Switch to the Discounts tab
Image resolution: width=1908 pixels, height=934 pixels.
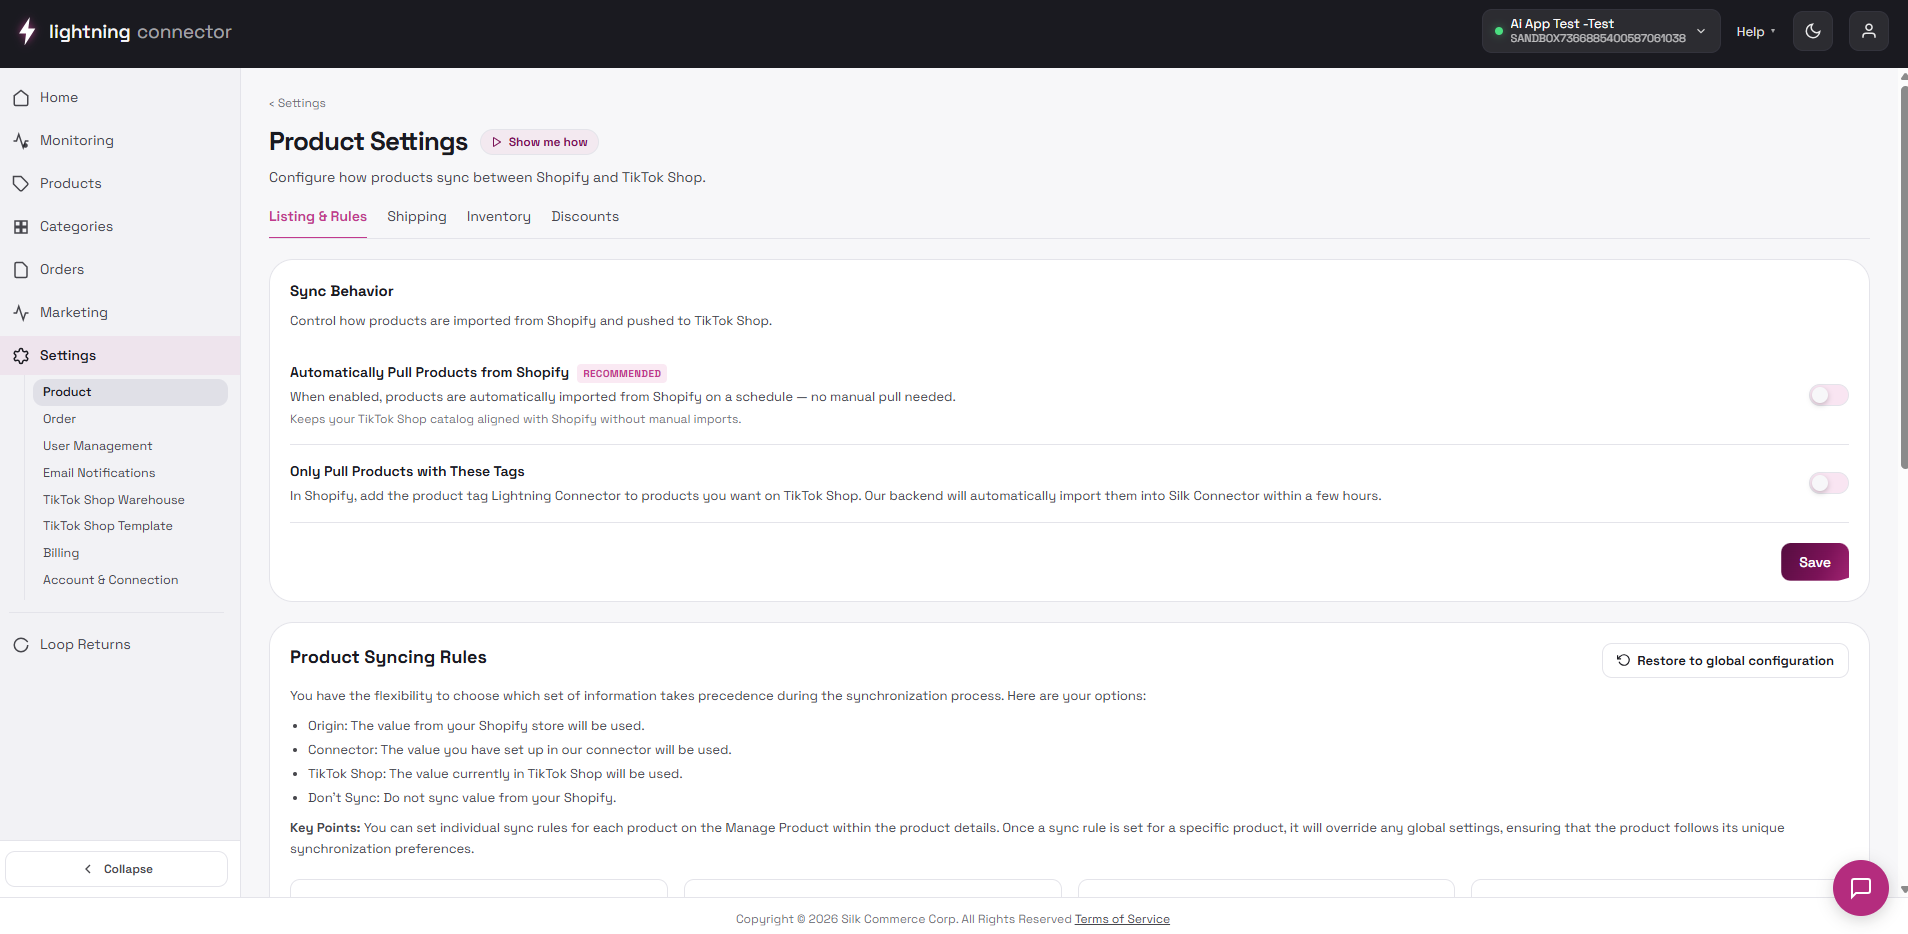coord(585,217)
